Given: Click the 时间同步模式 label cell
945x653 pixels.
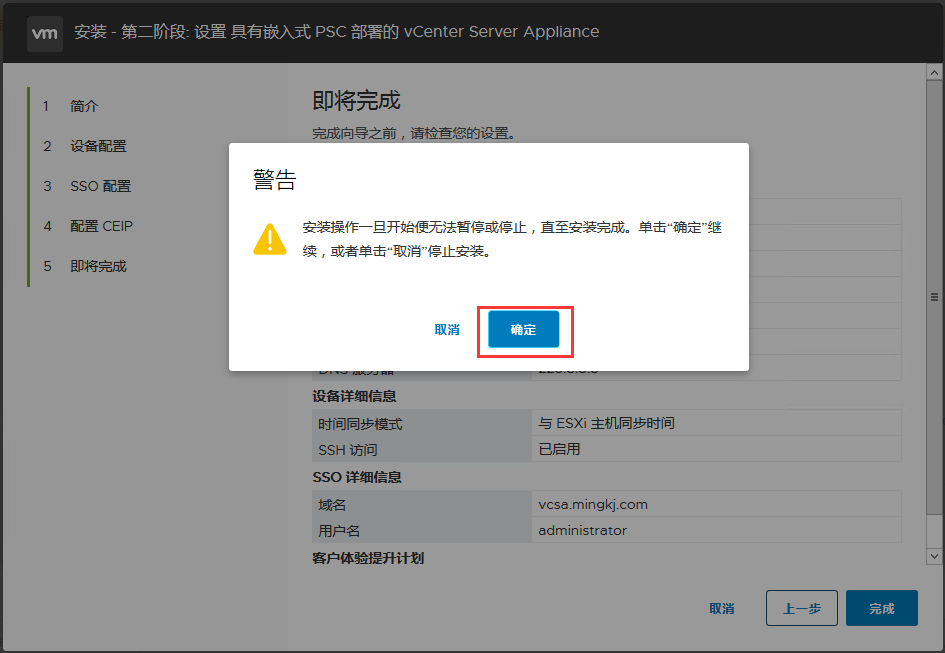Looking at the screenshot, I should 422,423.
